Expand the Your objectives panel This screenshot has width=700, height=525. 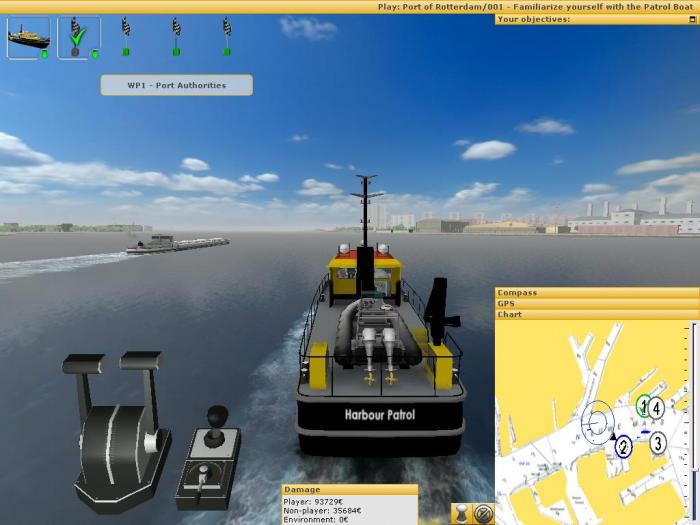coord(596,19)
